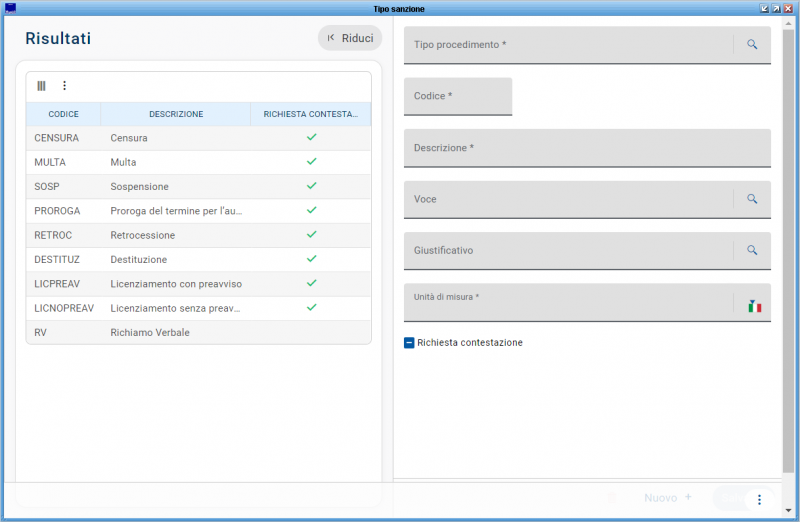The image size is (800, 522).
Task: Click the Nuovo button
Action: click(668, 498)
